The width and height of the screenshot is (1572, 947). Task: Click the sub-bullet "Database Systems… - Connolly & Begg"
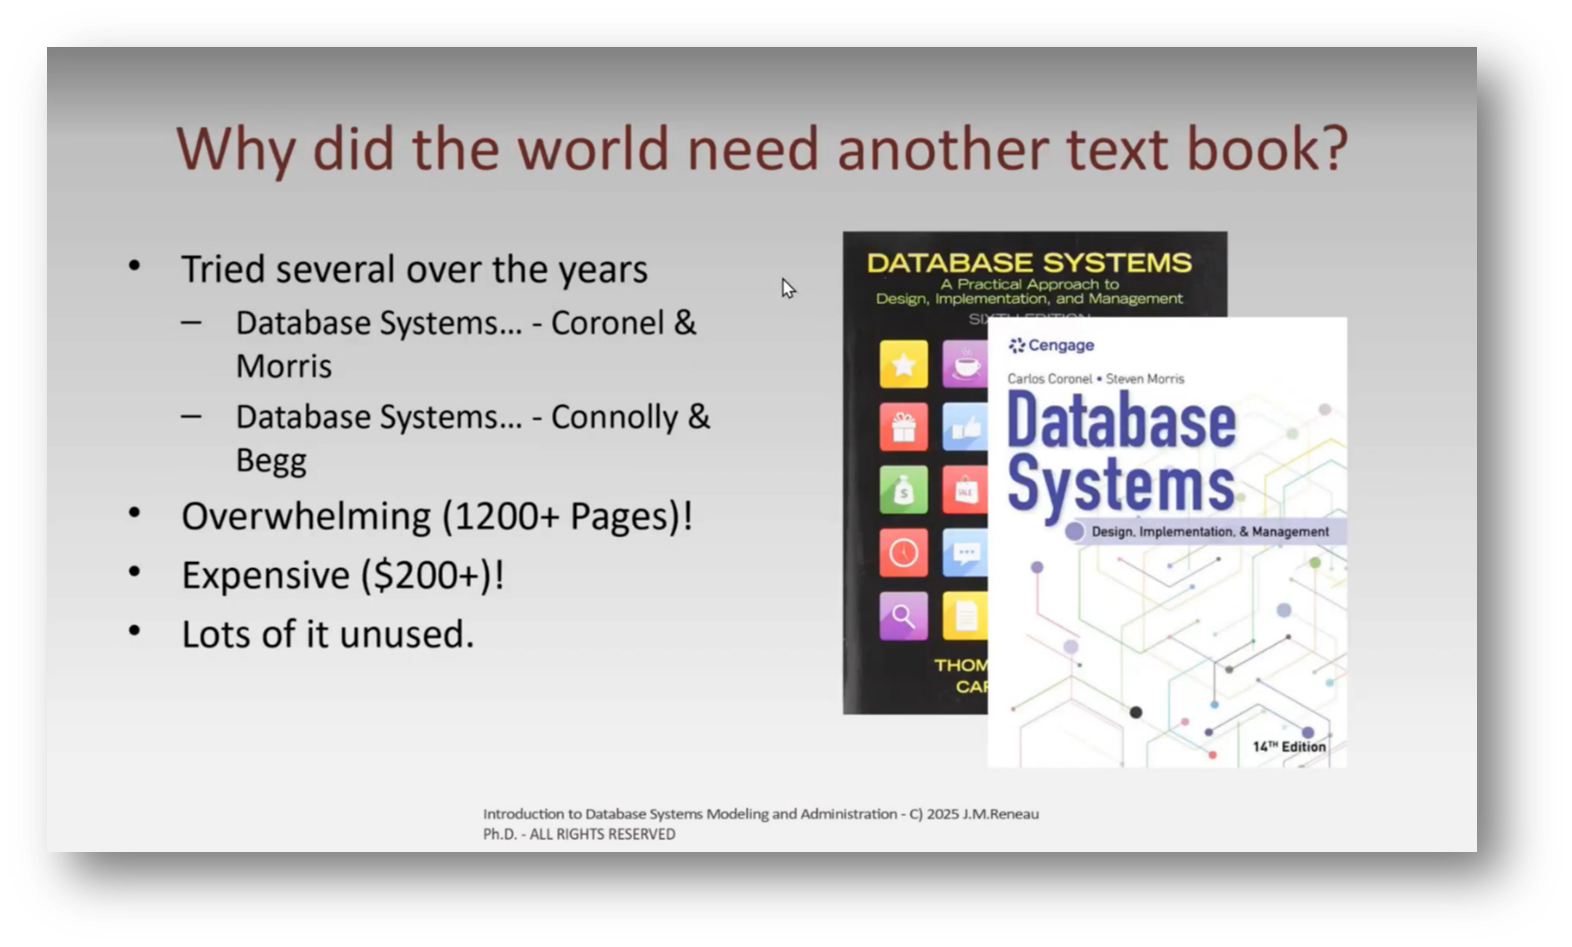pos(473,438)
